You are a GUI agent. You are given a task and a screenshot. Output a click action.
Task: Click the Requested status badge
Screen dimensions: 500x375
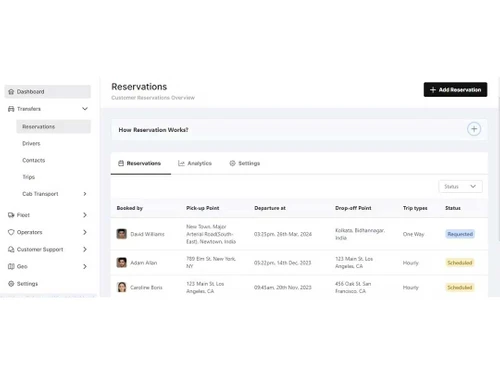(460, 234)
